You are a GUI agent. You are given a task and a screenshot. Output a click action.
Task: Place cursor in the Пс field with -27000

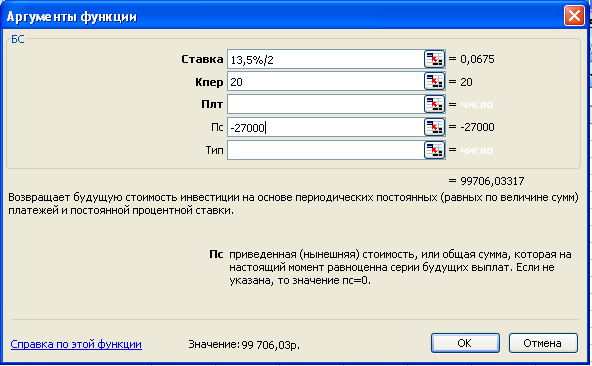point(326,127)
